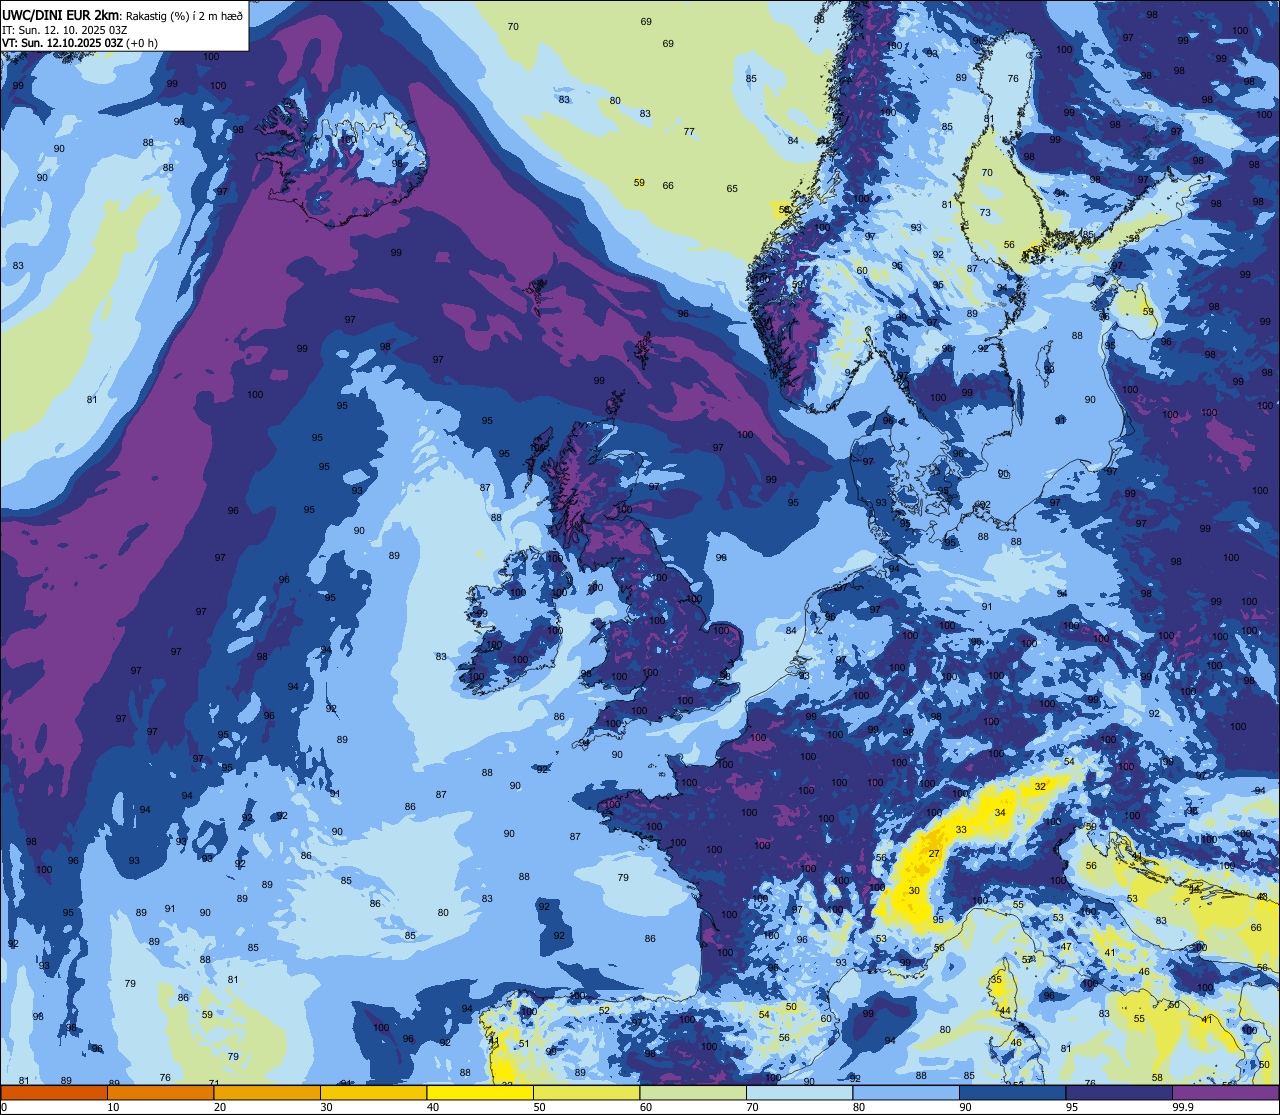The image size is (1280, 1115).
Task: Choose the 70–80% pale blue legend swatch
Action: click(x=800, y=1092)
